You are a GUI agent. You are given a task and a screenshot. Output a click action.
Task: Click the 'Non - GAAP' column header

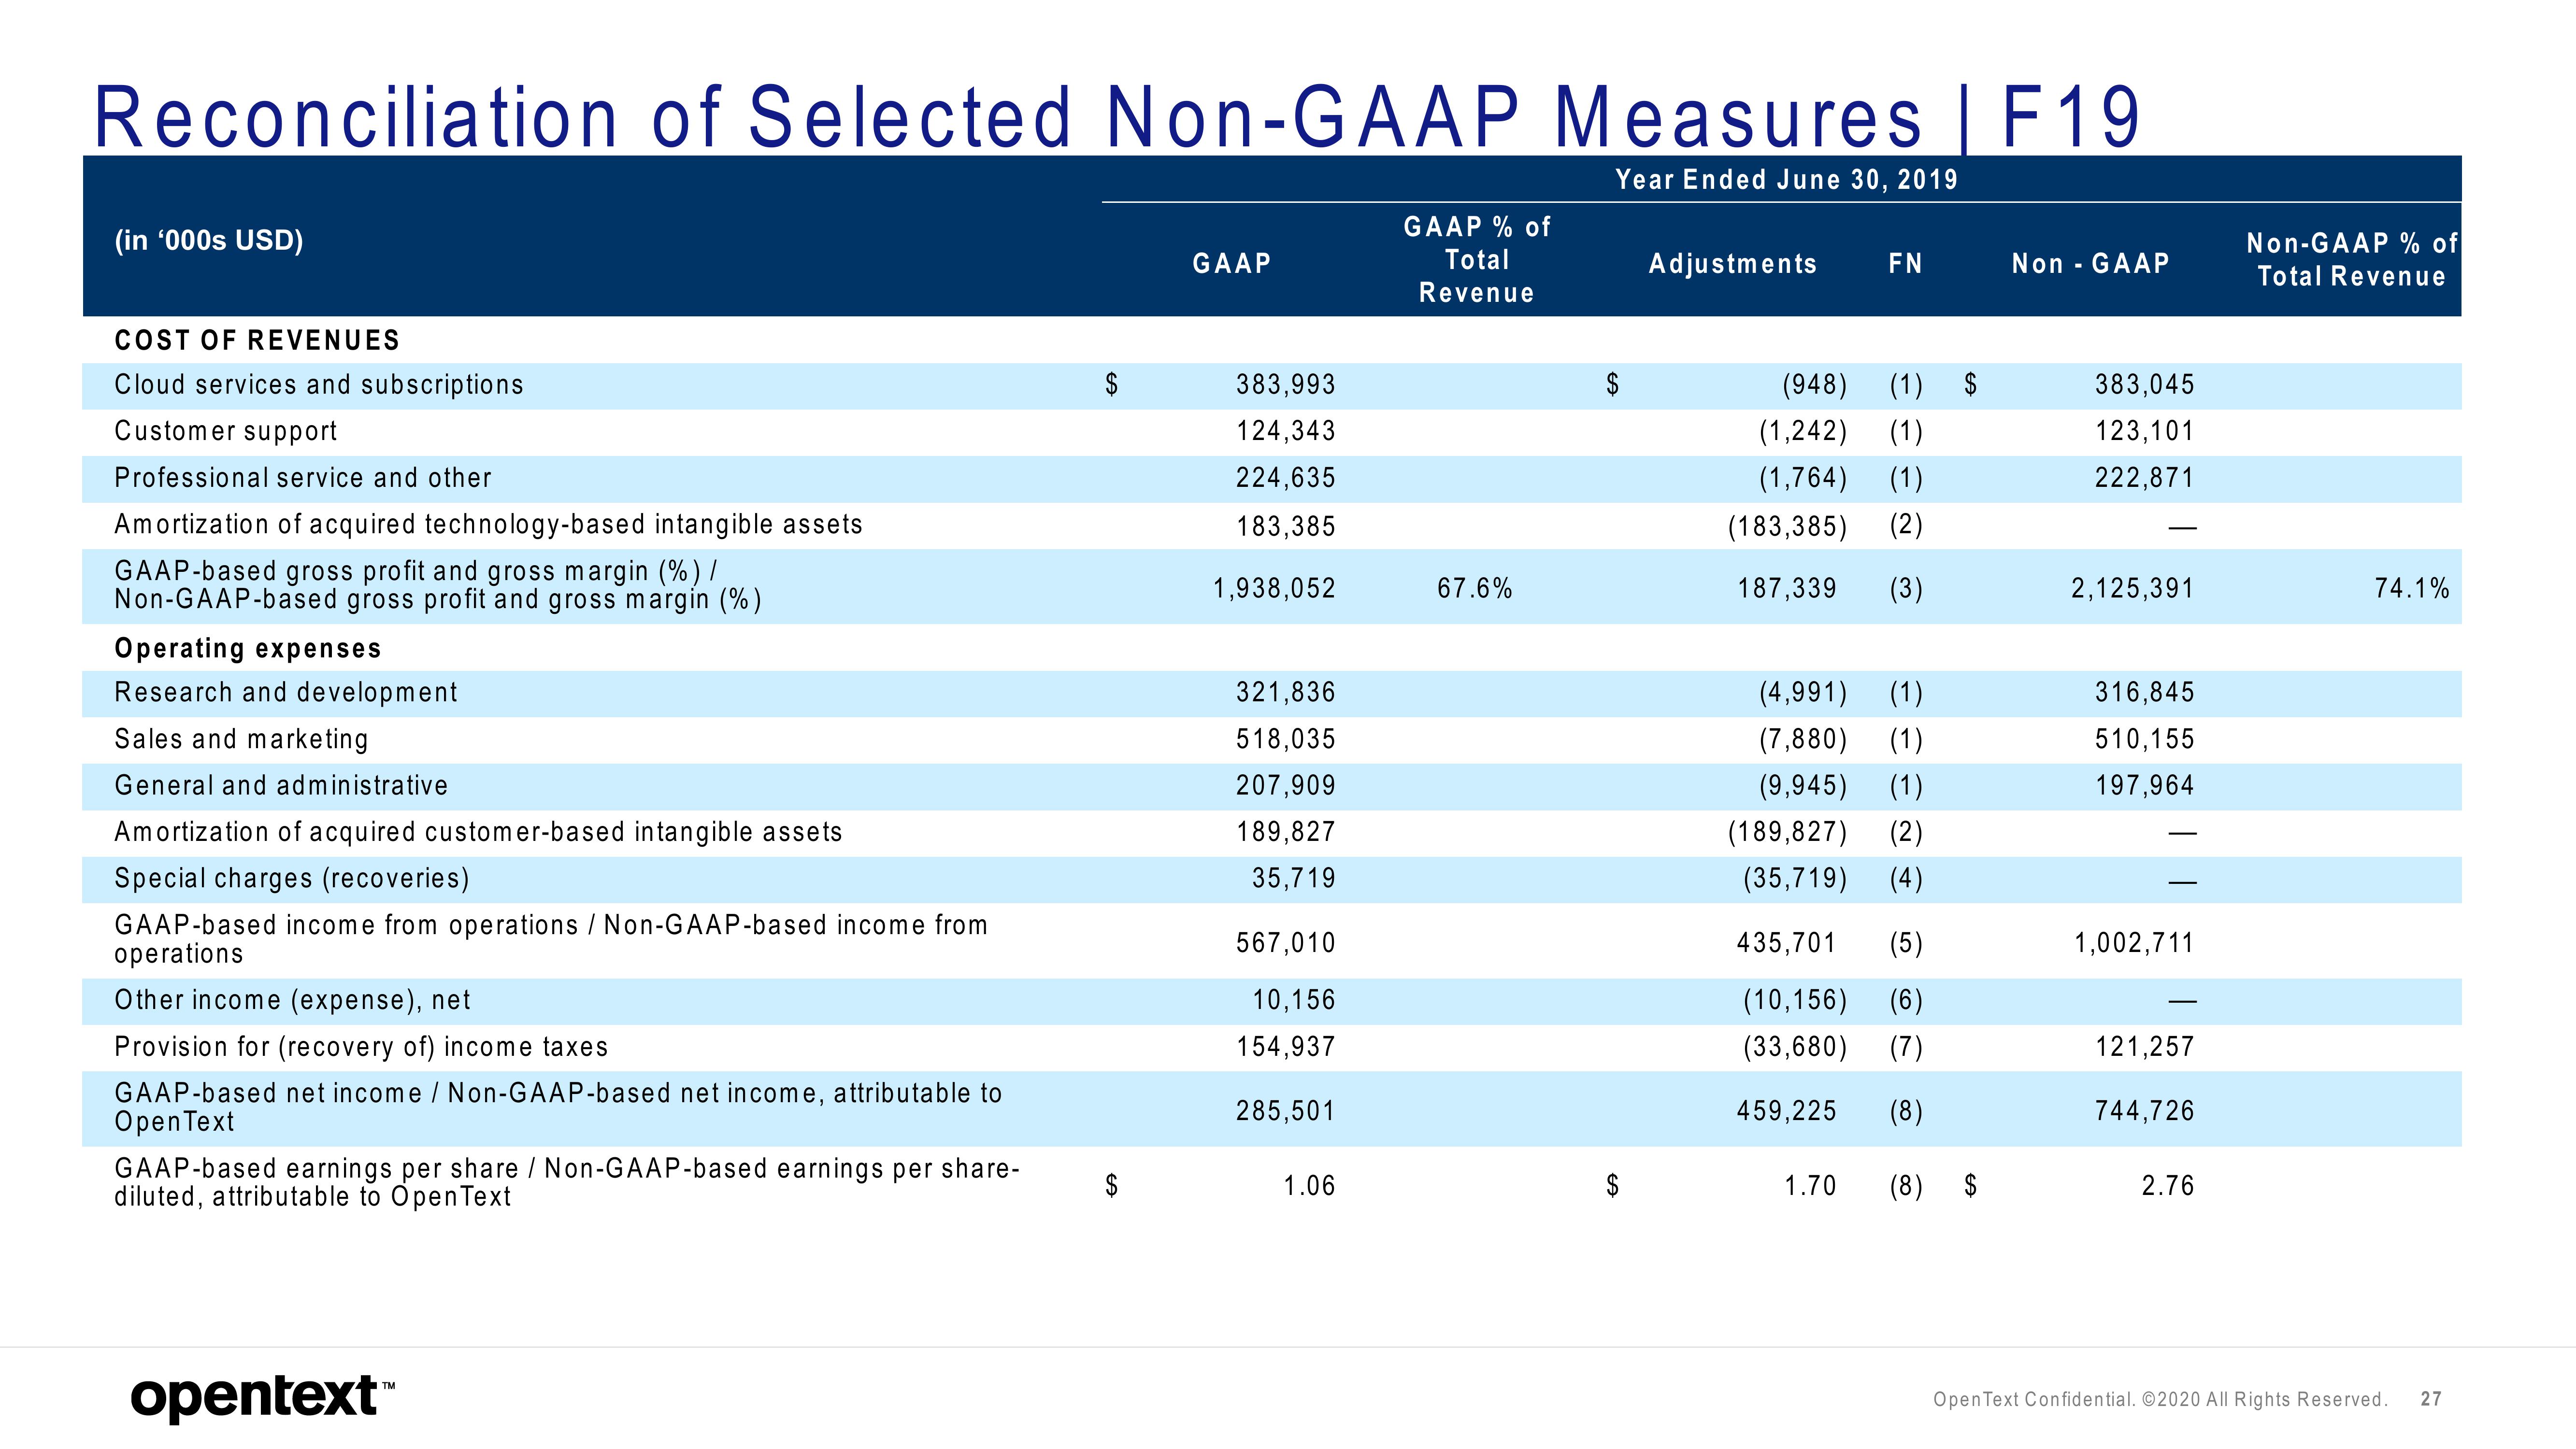(2091, 264)
